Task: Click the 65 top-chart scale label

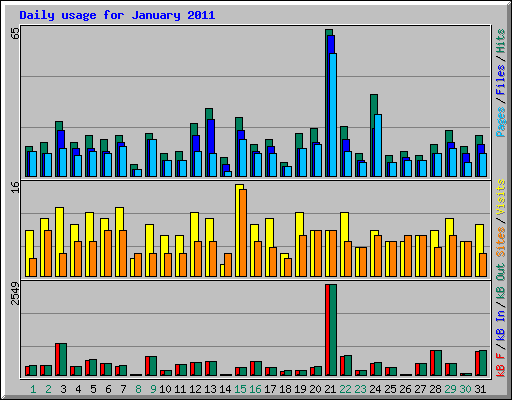Action: pyautogui.click(x=15, y=33)
